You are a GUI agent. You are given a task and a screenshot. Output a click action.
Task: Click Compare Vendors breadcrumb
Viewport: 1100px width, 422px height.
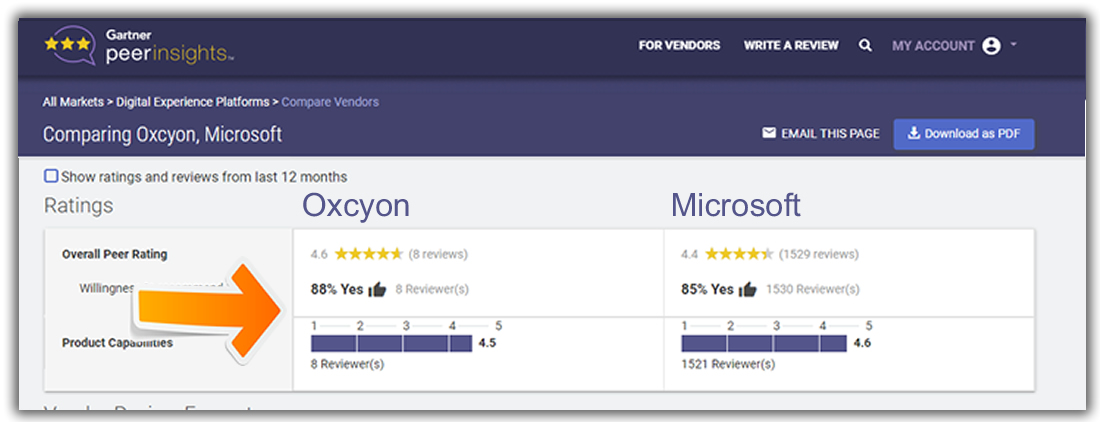tap(330, 102)
